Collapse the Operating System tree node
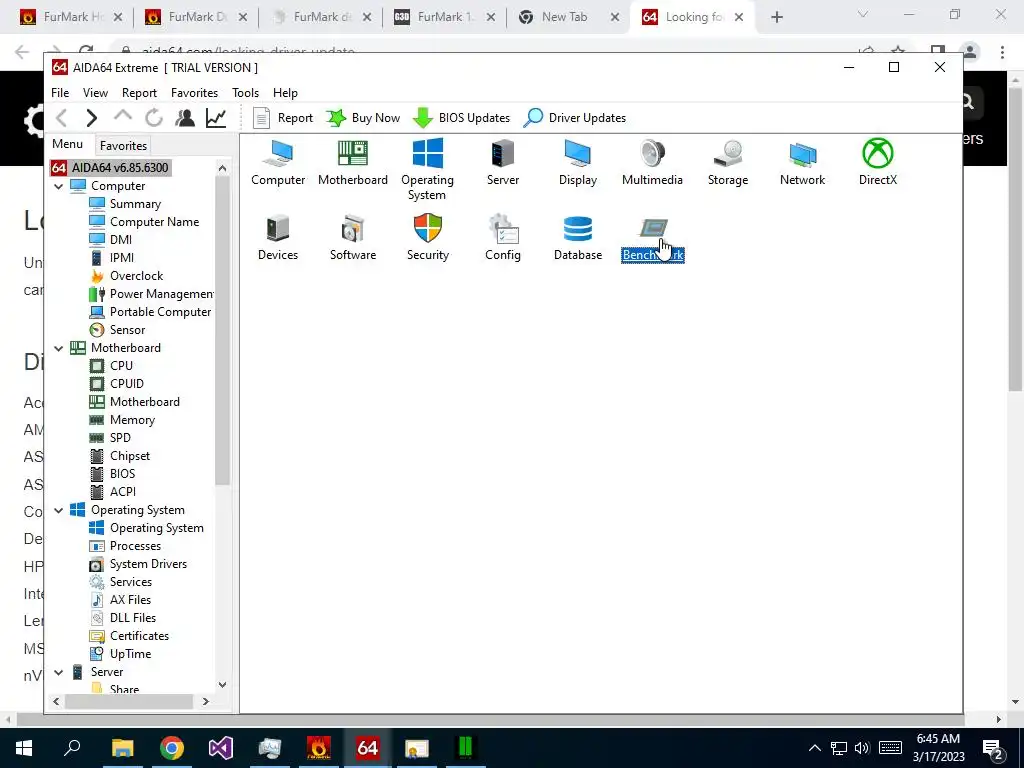Viewport: 1024px width, 768px height. (59, 510)
